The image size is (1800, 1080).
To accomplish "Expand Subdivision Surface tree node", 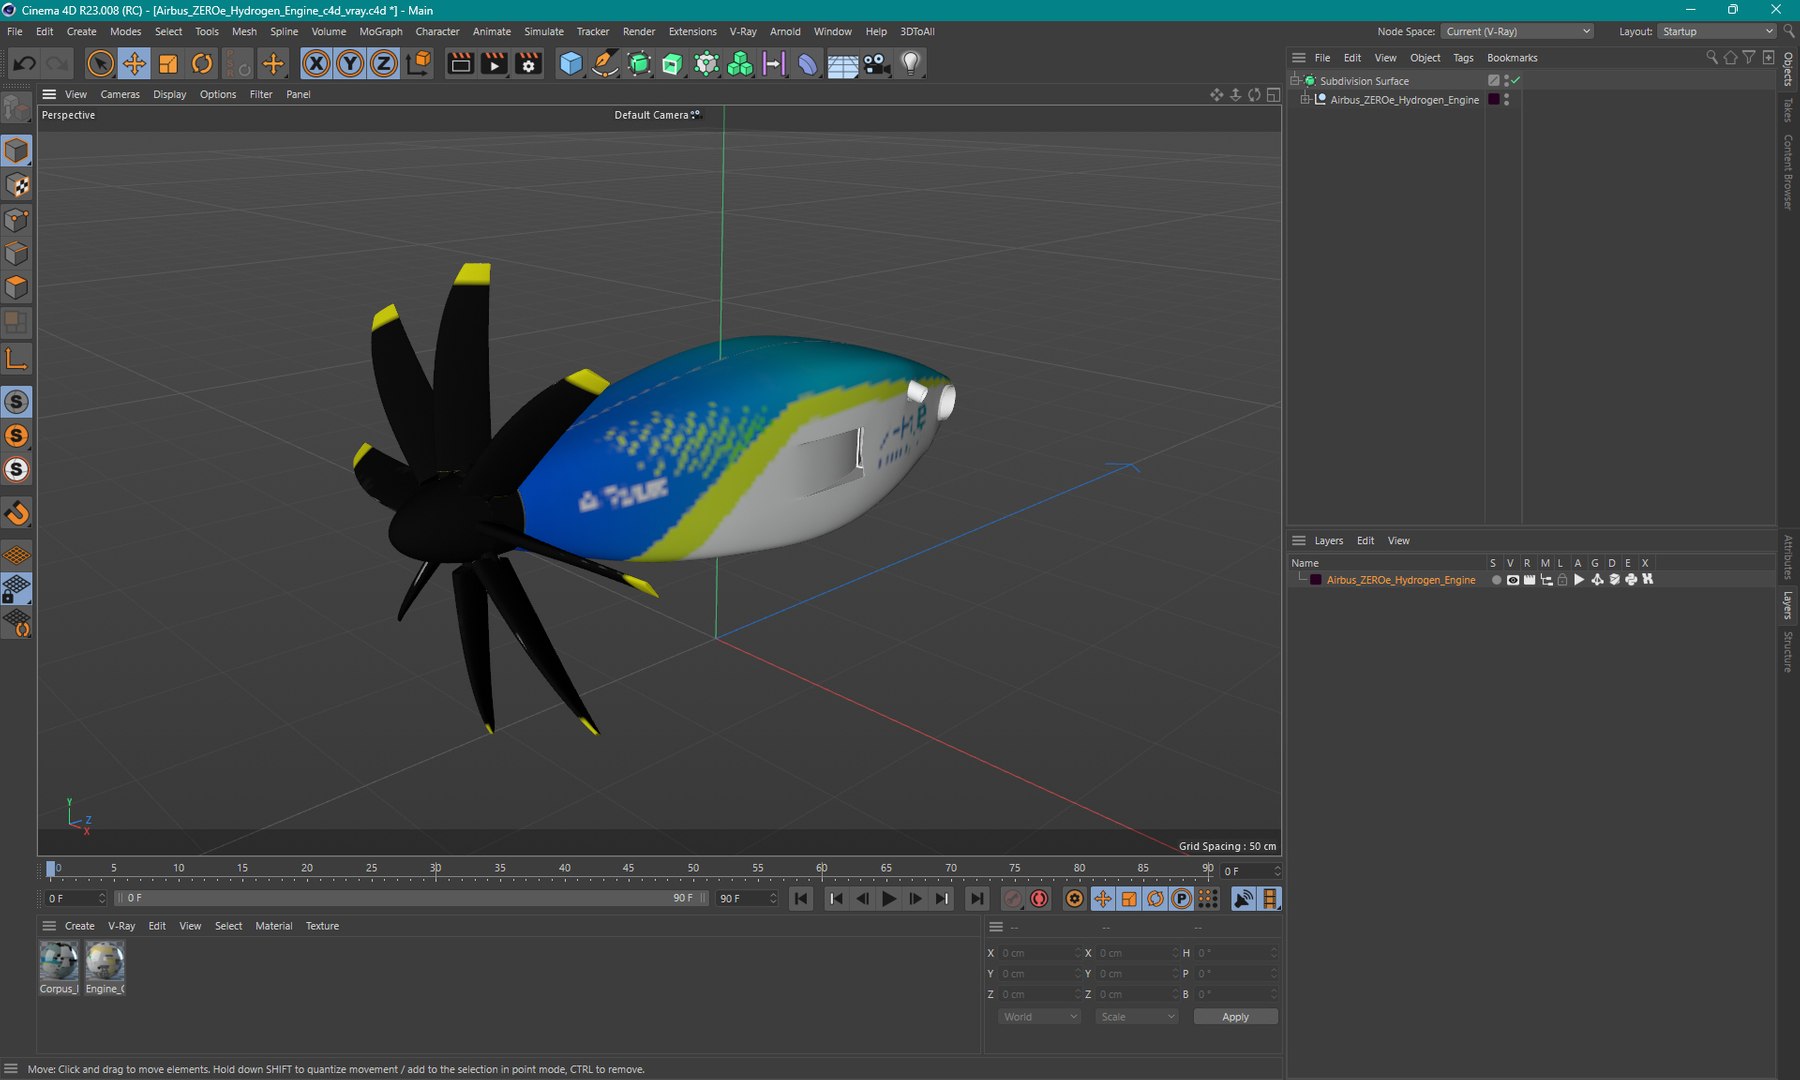I will pos(1294,80).
